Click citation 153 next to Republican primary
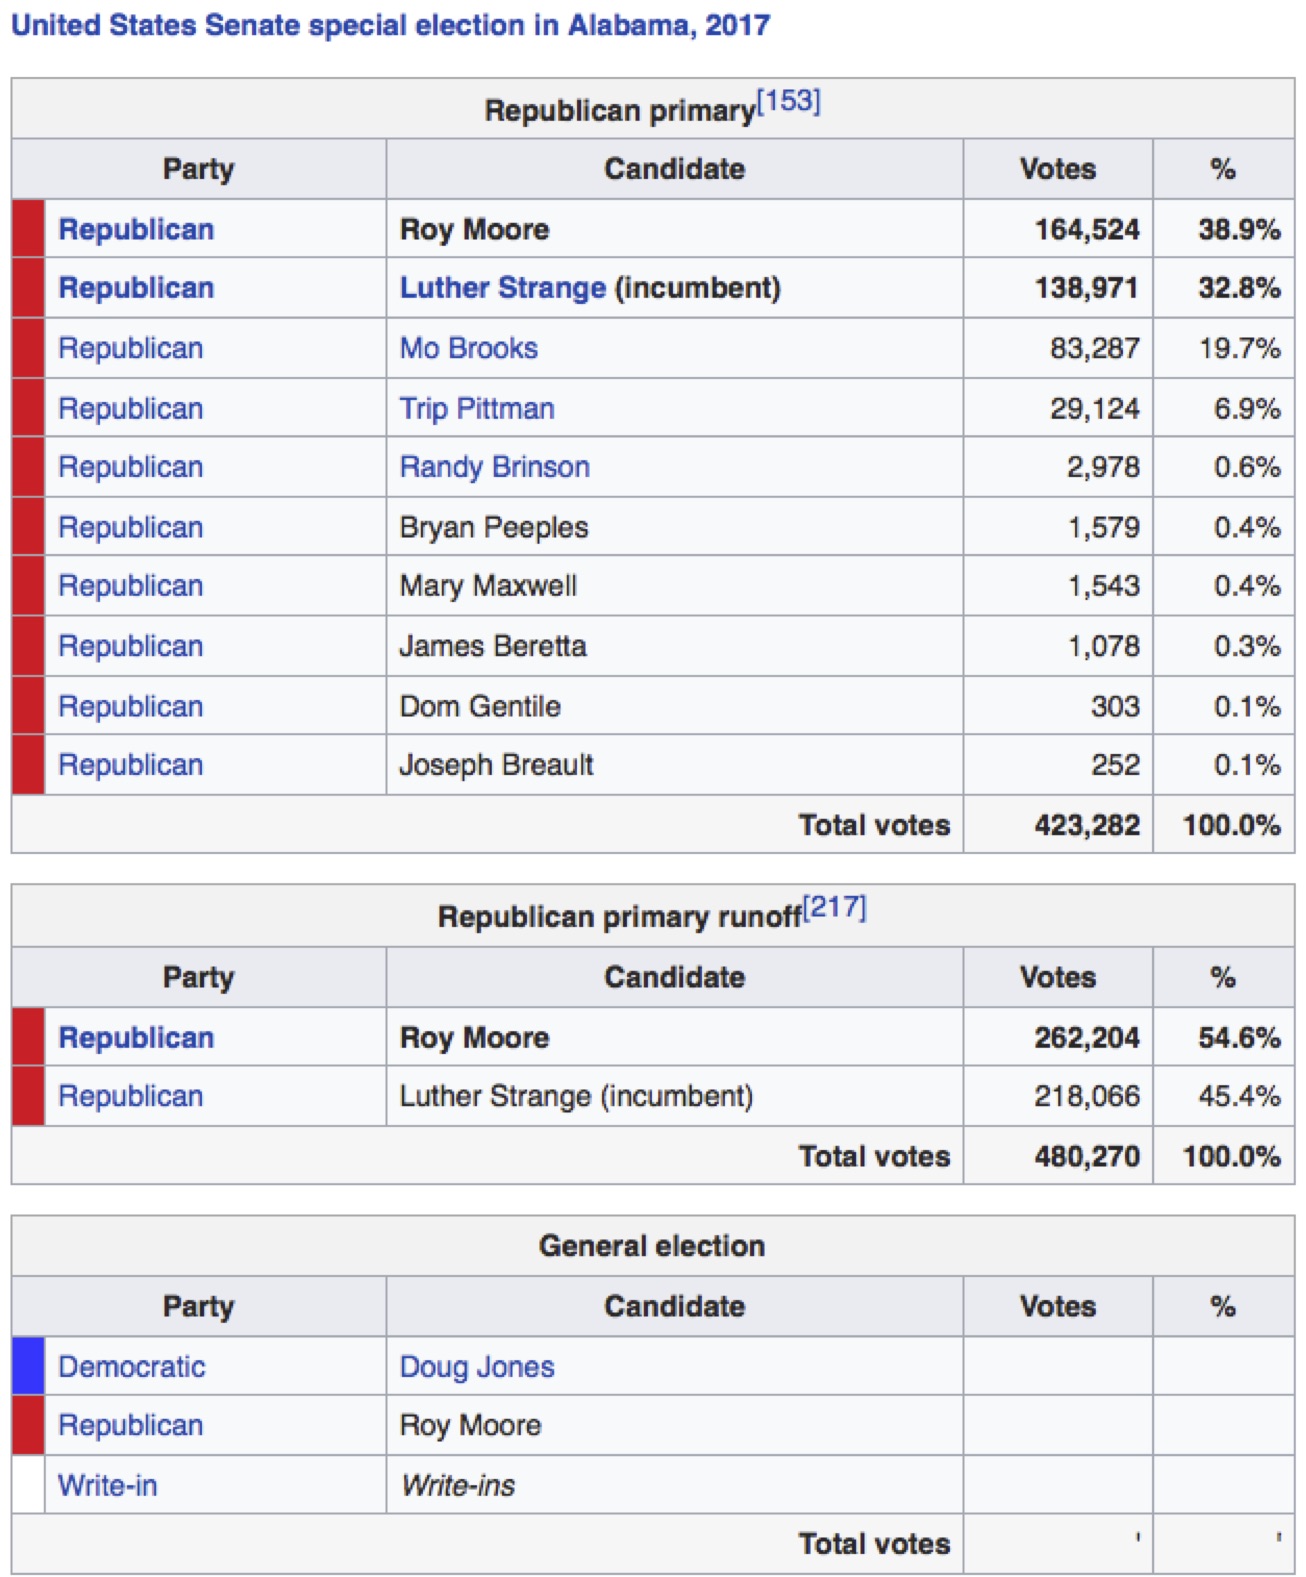1306x1577 pixels. point(788,102)
